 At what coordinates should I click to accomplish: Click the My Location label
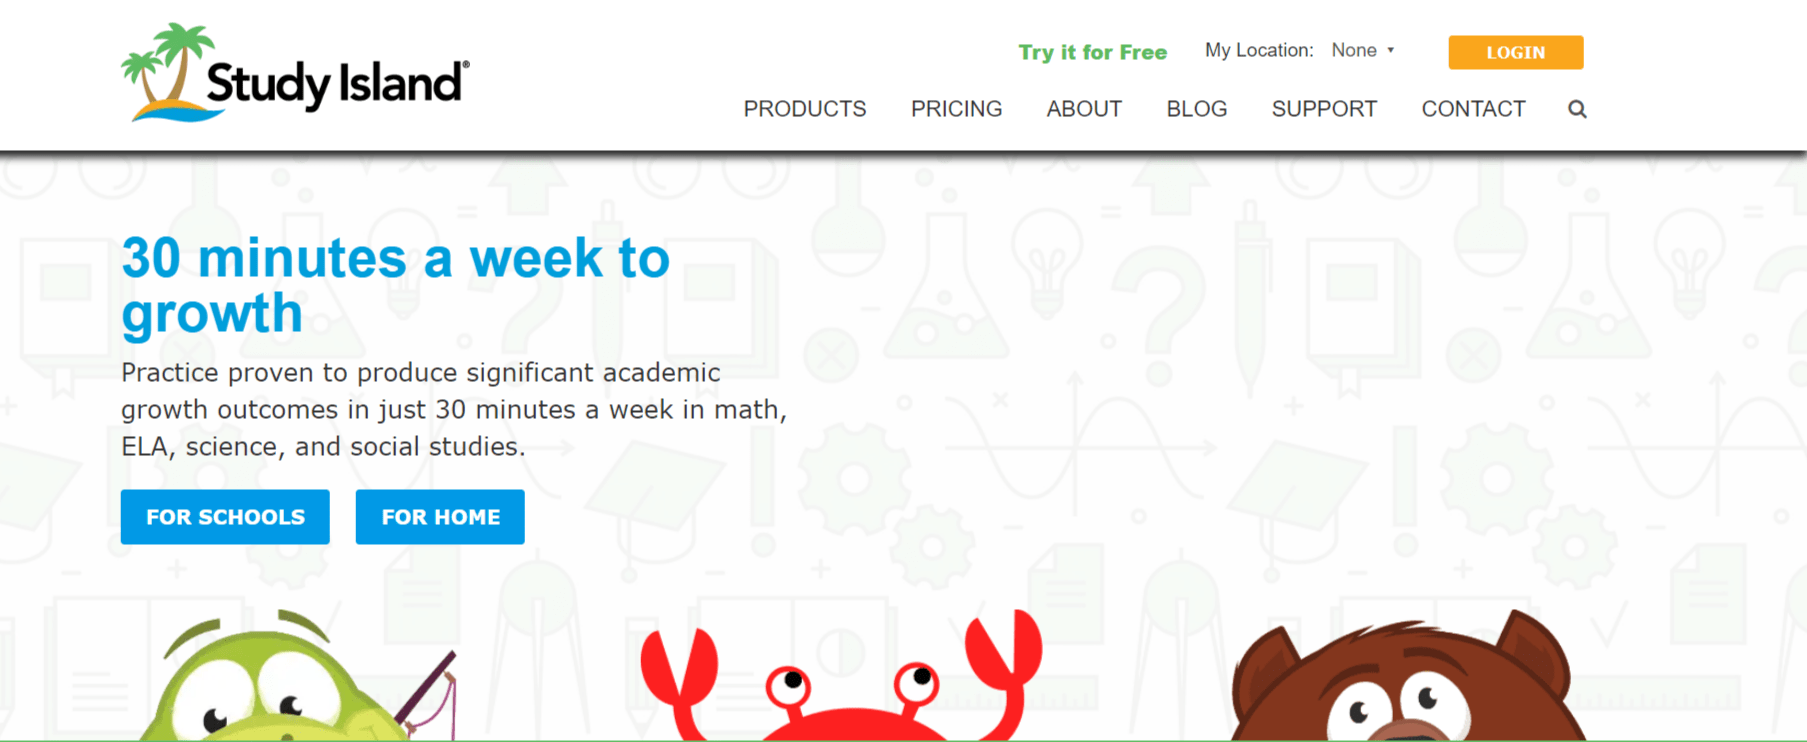coord(1259,50)
